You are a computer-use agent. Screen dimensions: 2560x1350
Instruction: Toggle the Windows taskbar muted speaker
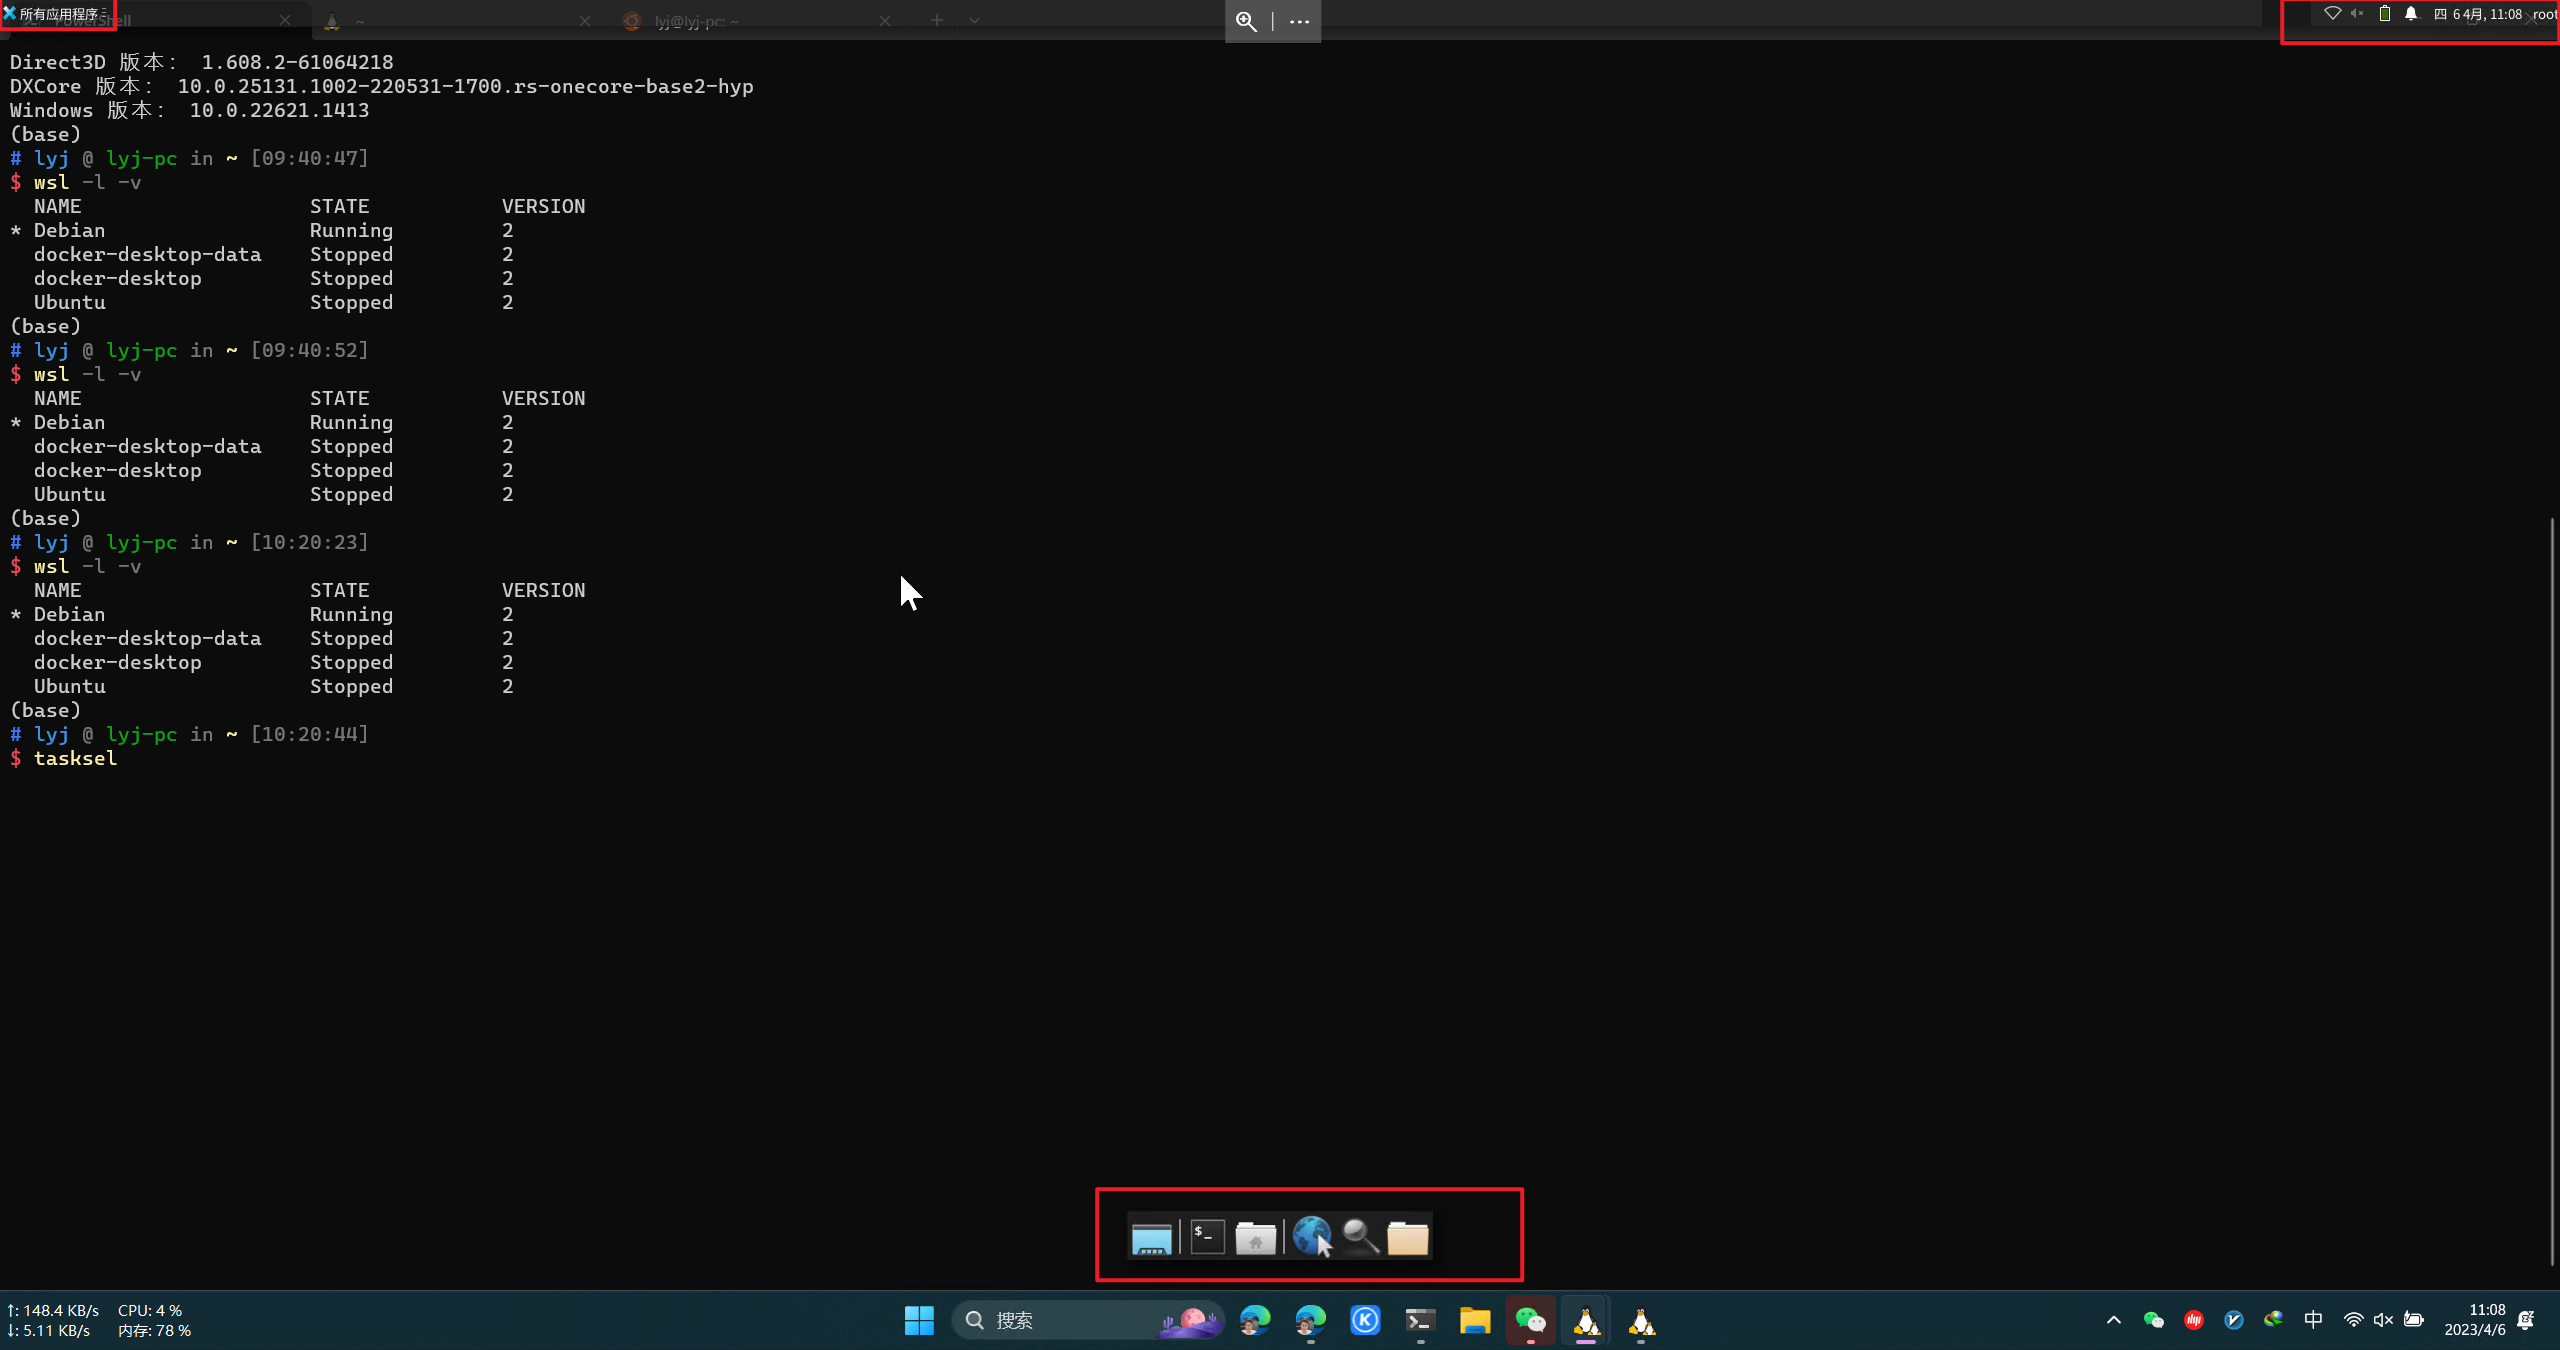pyautogui.click(x=2383, y=1320)
